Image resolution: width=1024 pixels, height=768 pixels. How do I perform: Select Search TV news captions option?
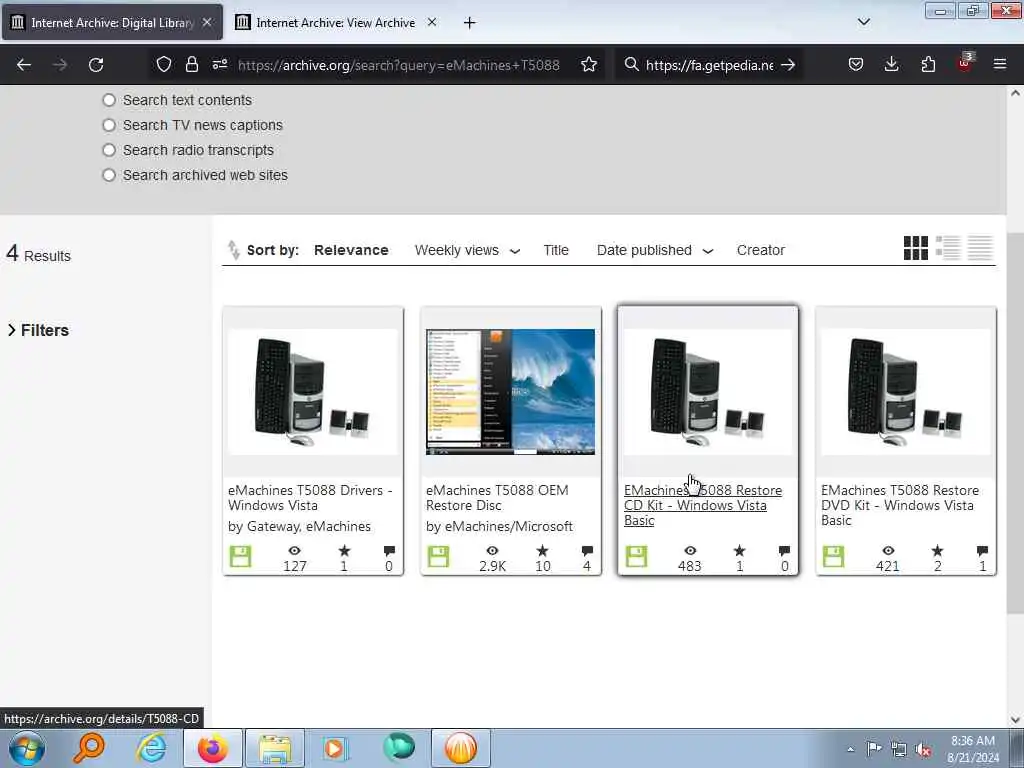(109, 125)
